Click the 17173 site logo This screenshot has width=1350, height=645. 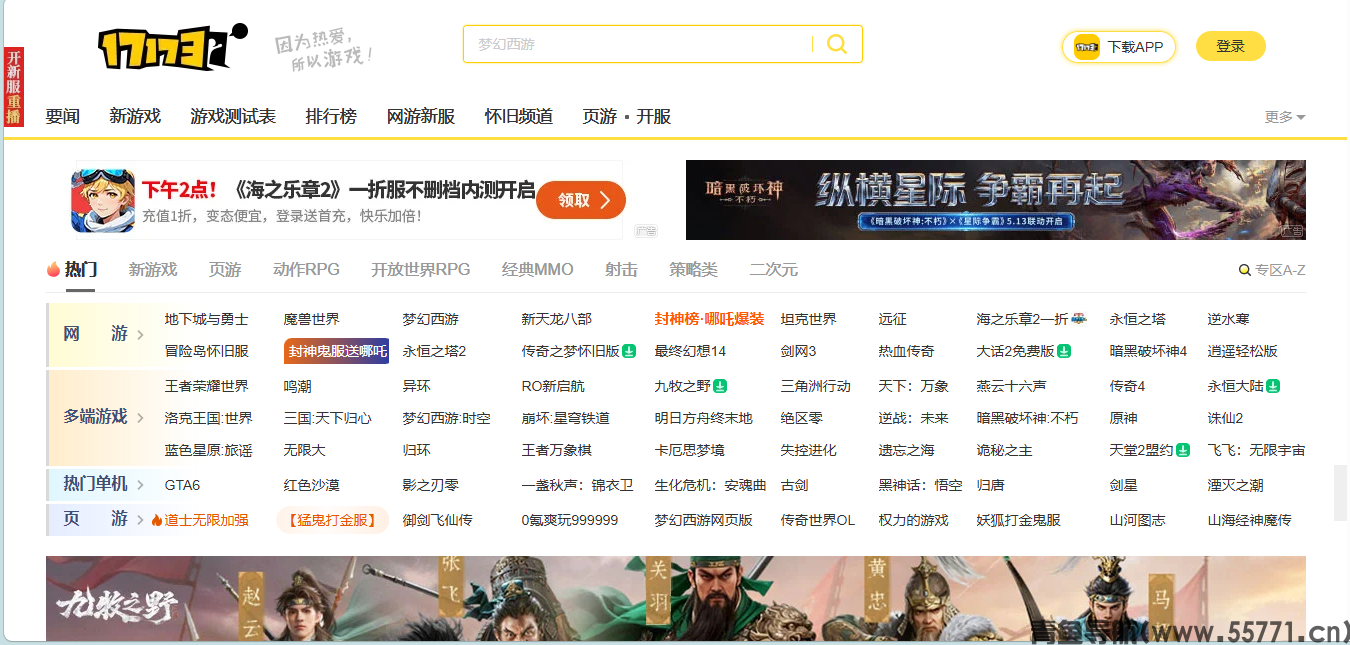pos(172,46)
